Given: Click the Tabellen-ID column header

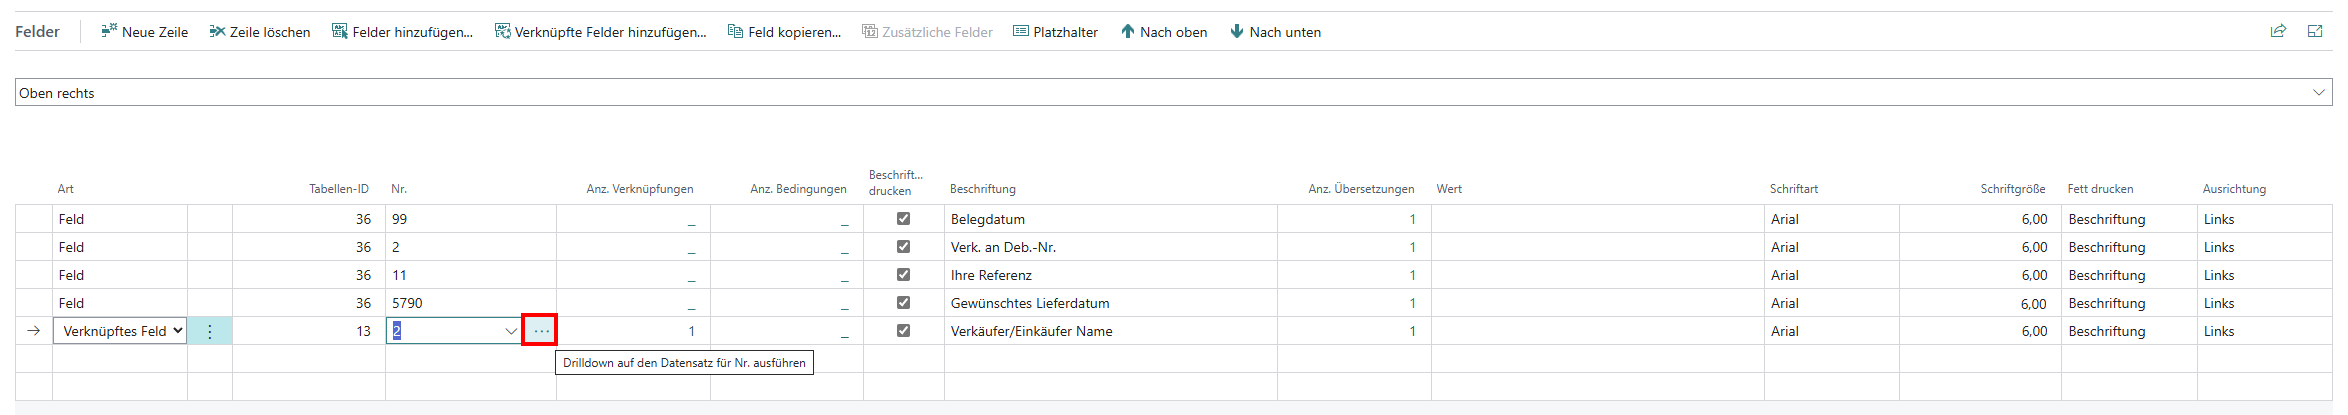Looking at the screenshot, I should pos(339,189).
